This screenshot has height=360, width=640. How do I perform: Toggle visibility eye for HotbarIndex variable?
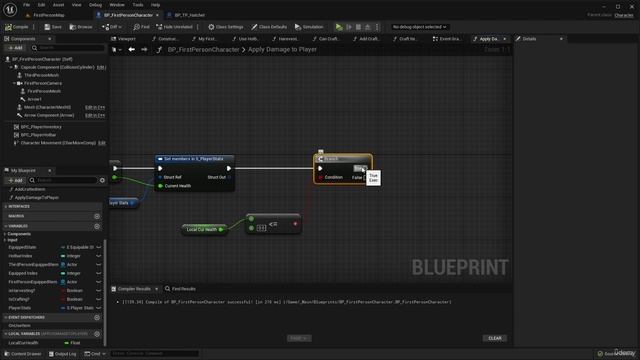(98, 256)
